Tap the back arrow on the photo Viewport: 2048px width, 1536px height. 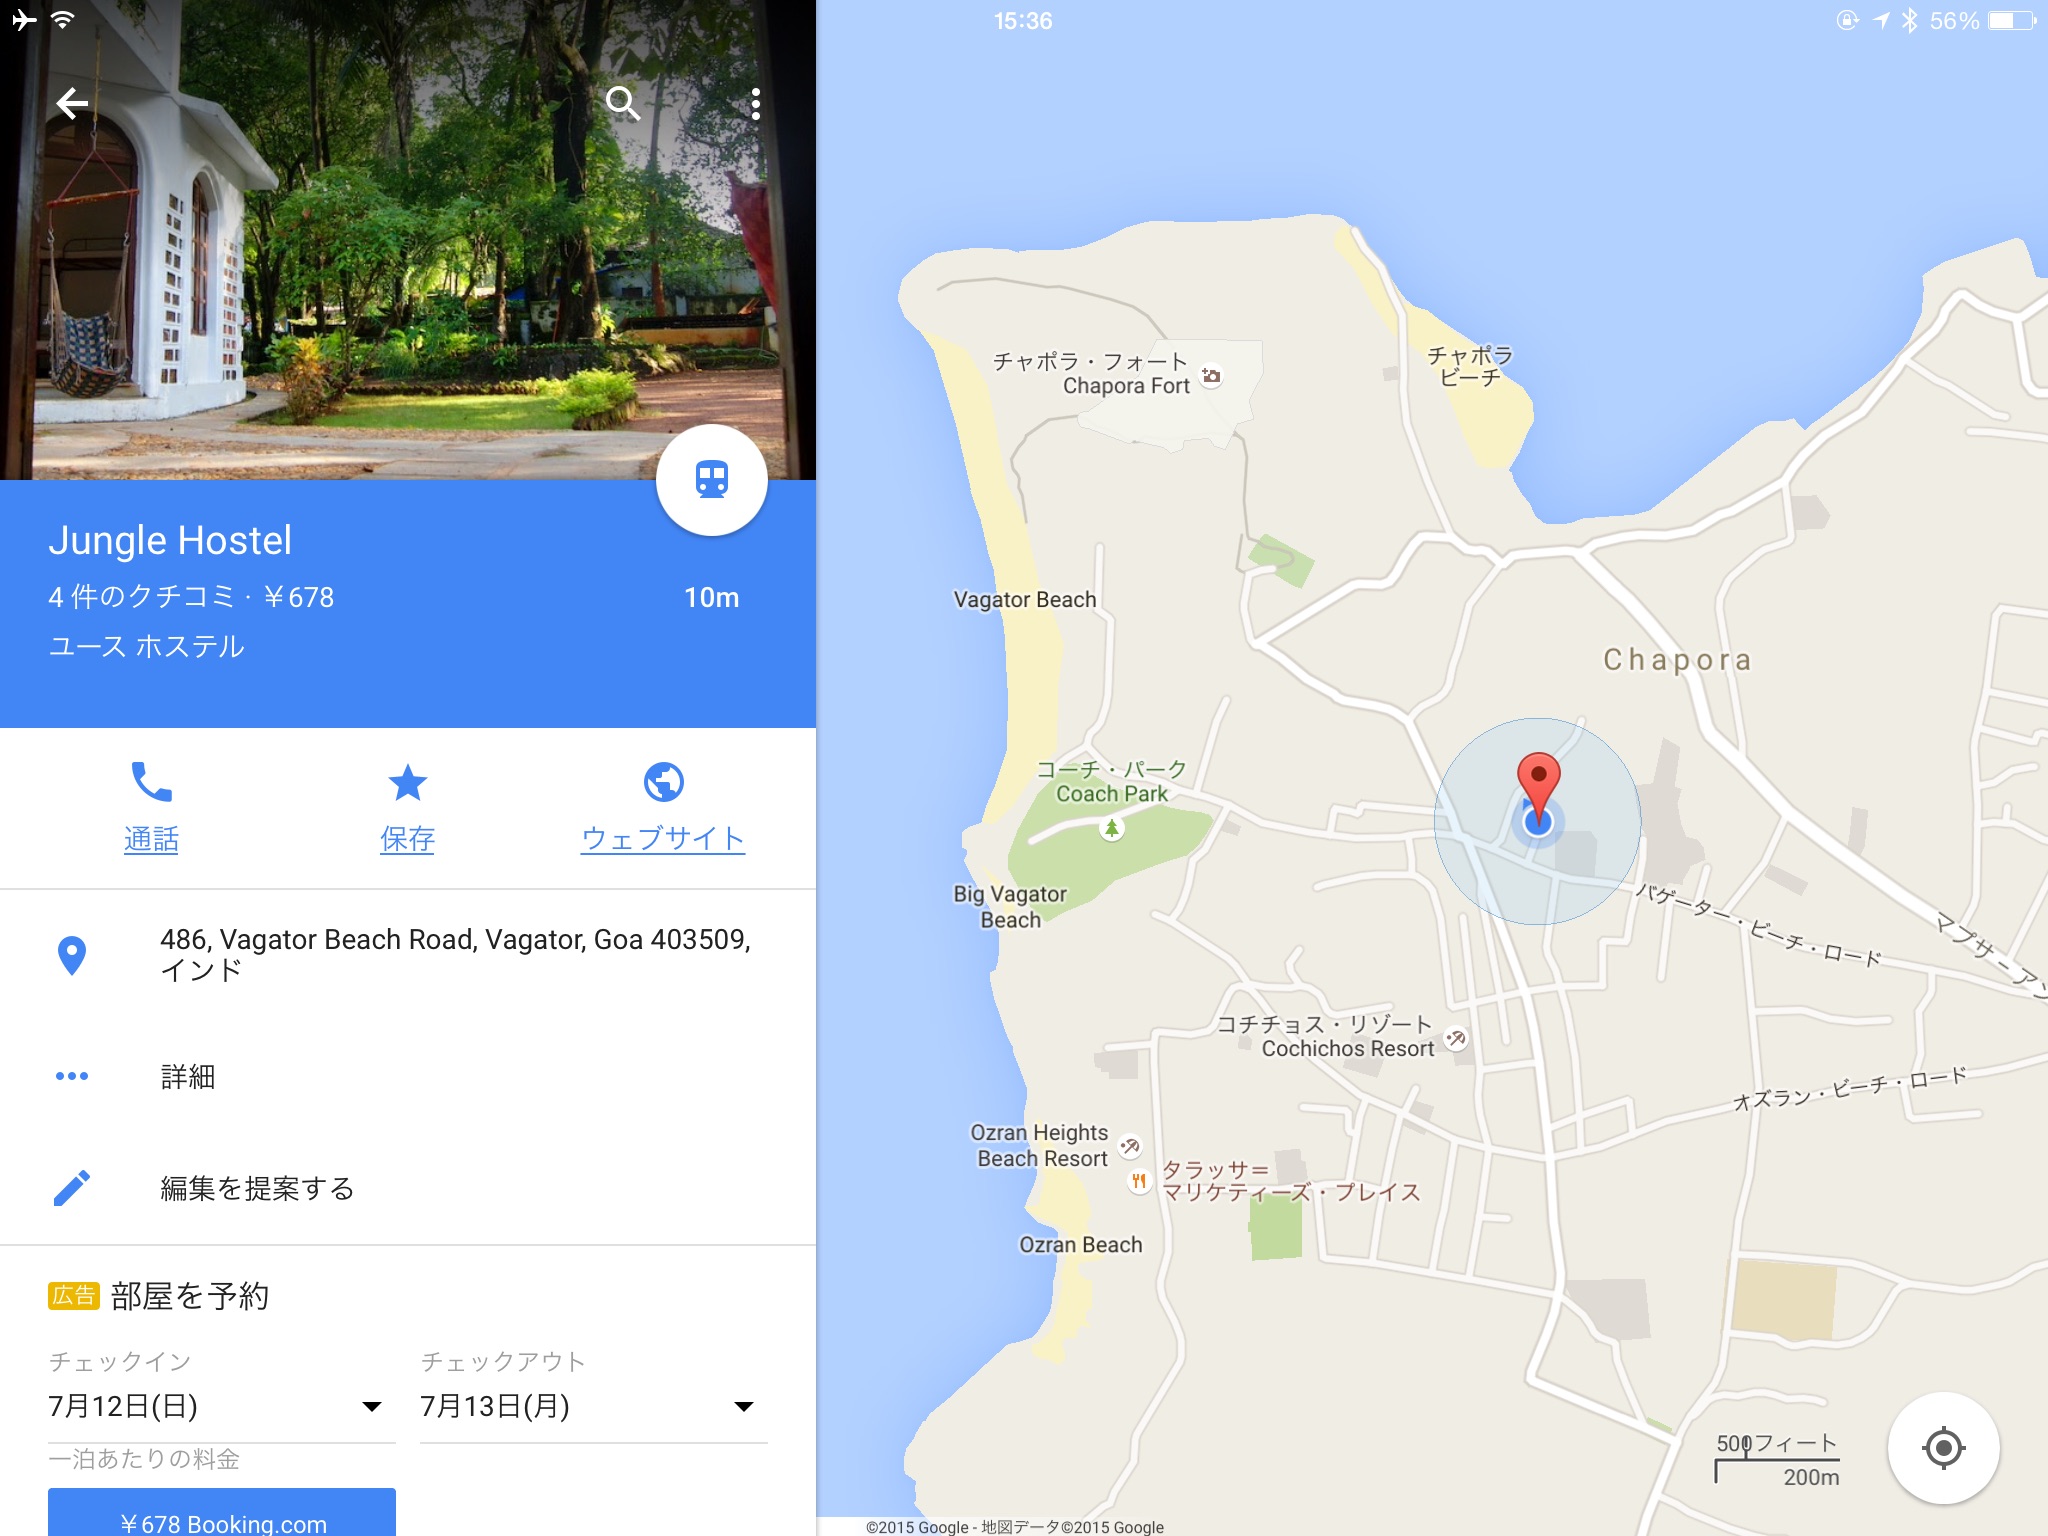tap(72, 103)
